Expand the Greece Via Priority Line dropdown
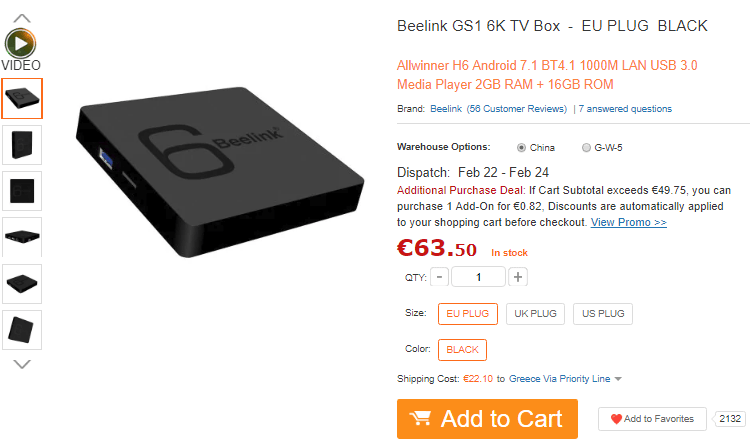The width and height of the screenshot is (750, 446). pos(618,379)
